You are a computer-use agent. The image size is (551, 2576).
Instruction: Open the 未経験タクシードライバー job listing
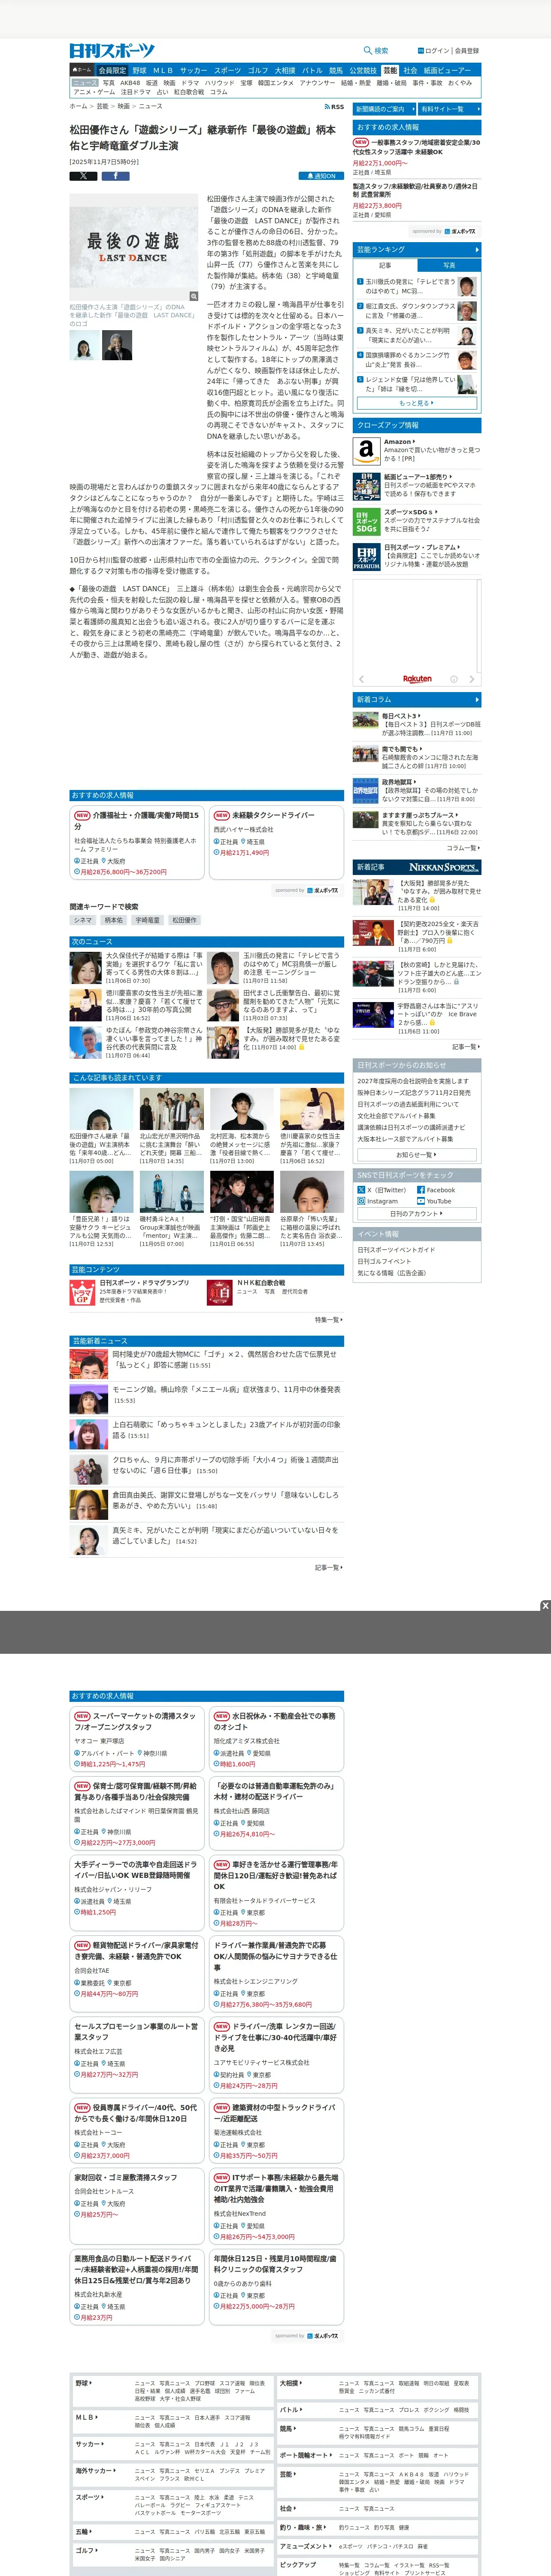pyautogui.click(x=276, y=843)
